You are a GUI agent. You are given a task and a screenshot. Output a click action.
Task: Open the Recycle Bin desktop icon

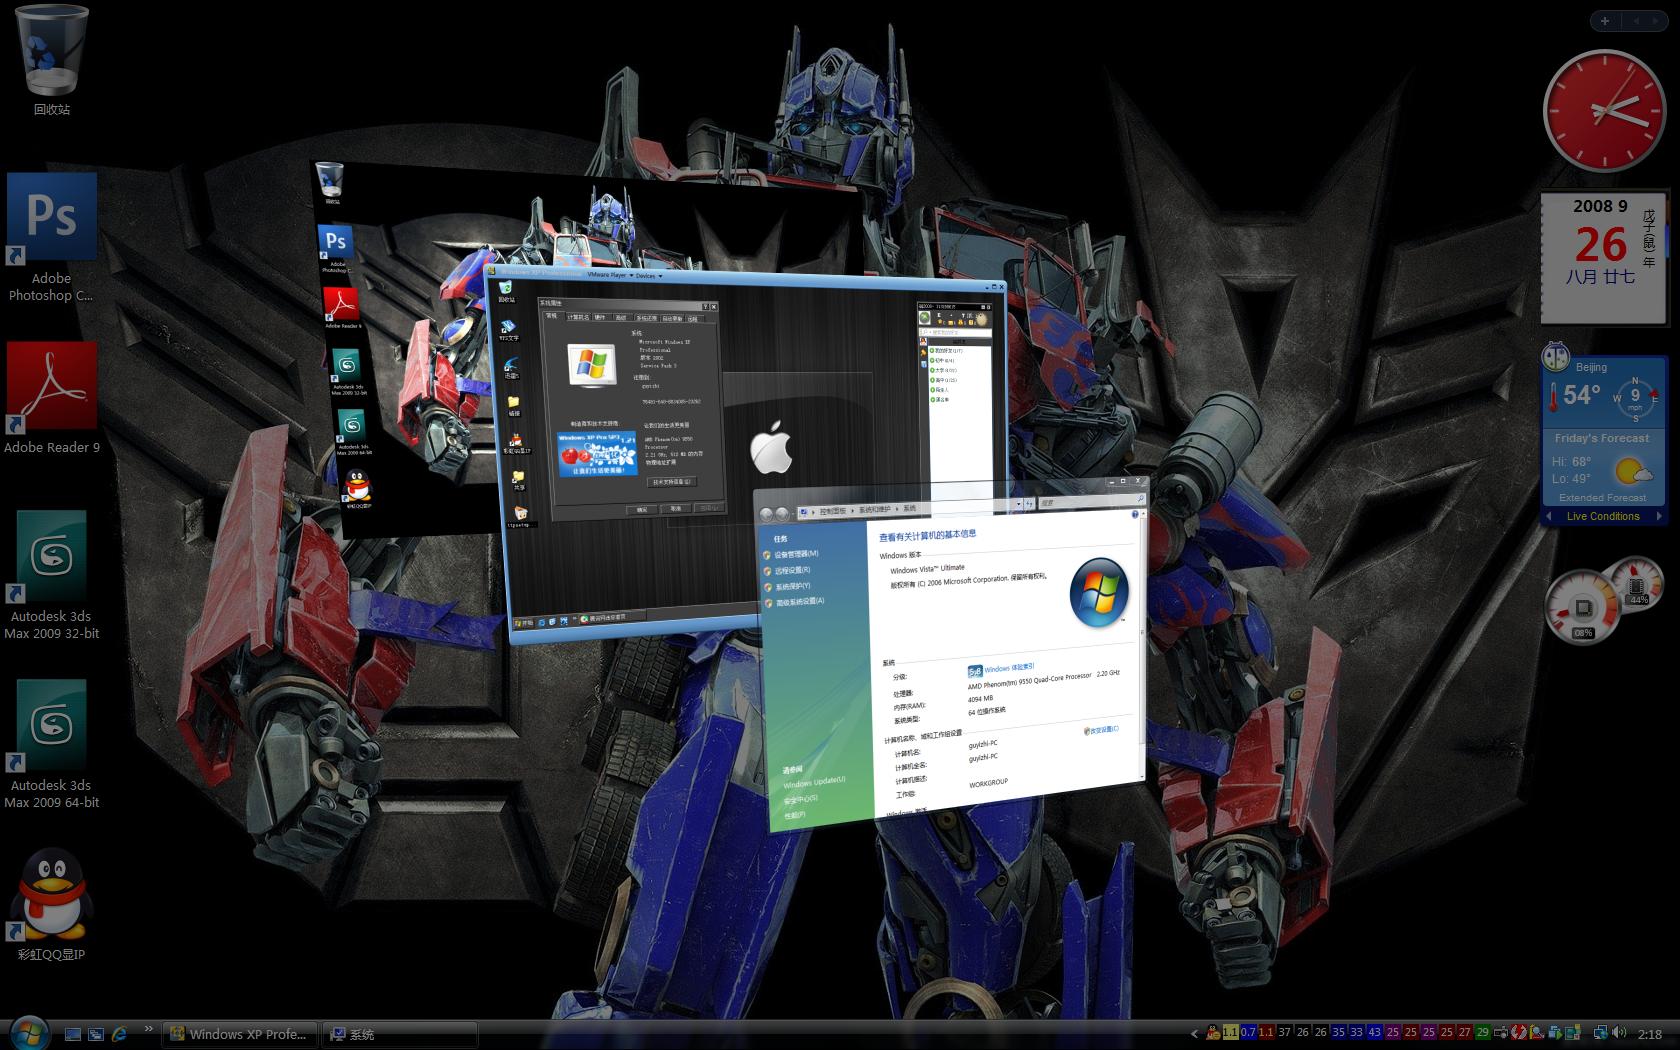[52, 60]
